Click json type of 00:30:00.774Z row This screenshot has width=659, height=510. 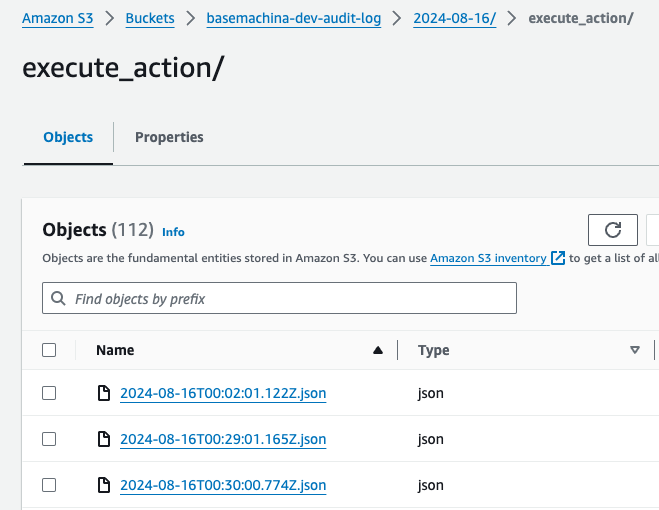tap(431, 485)
